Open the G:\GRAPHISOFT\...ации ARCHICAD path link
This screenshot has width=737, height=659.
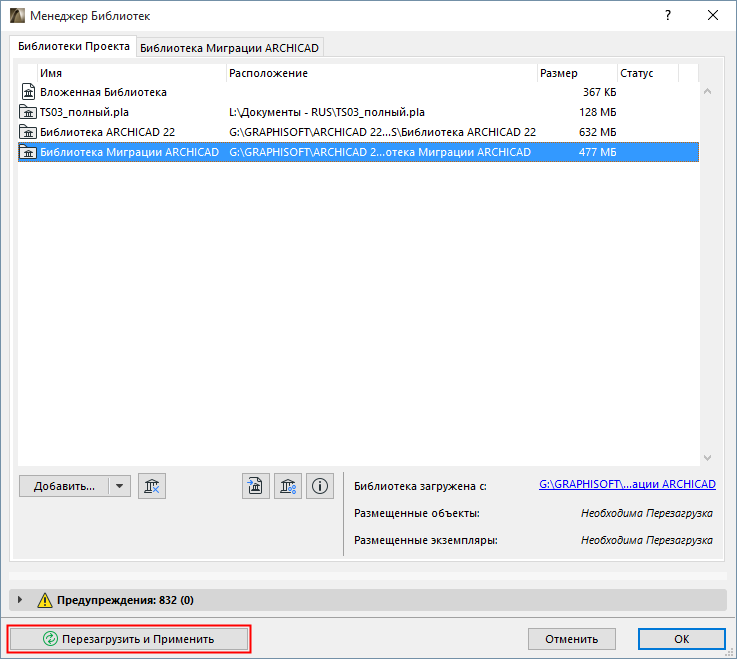[627, 484]
